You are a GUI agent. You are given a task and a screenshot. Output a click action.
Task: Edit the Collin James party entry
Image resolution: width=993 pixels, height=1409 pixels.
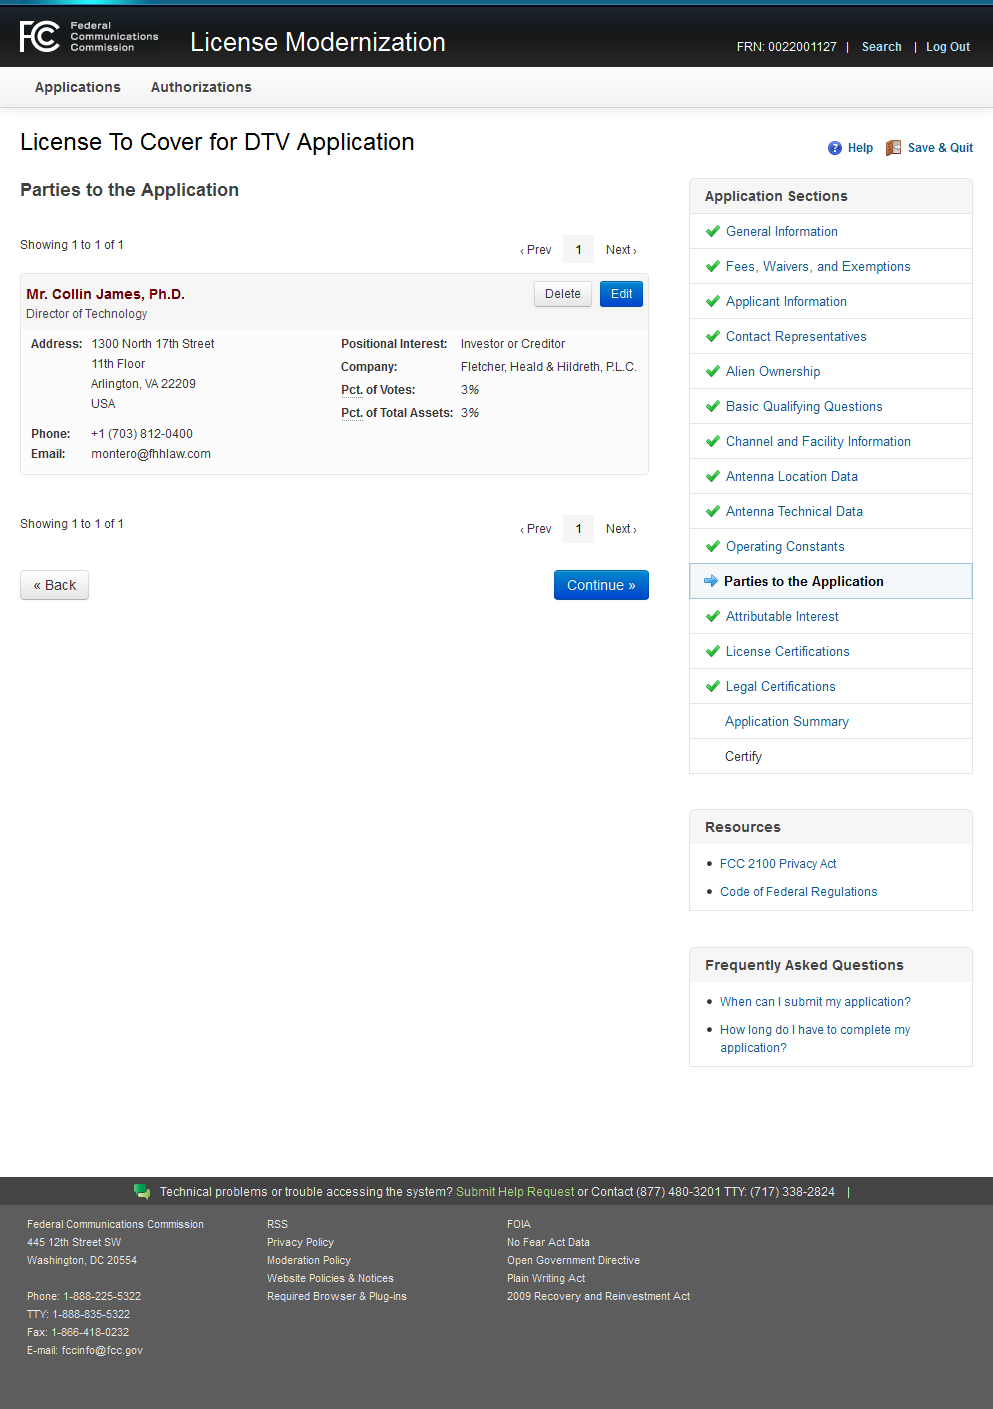[621, 294]
